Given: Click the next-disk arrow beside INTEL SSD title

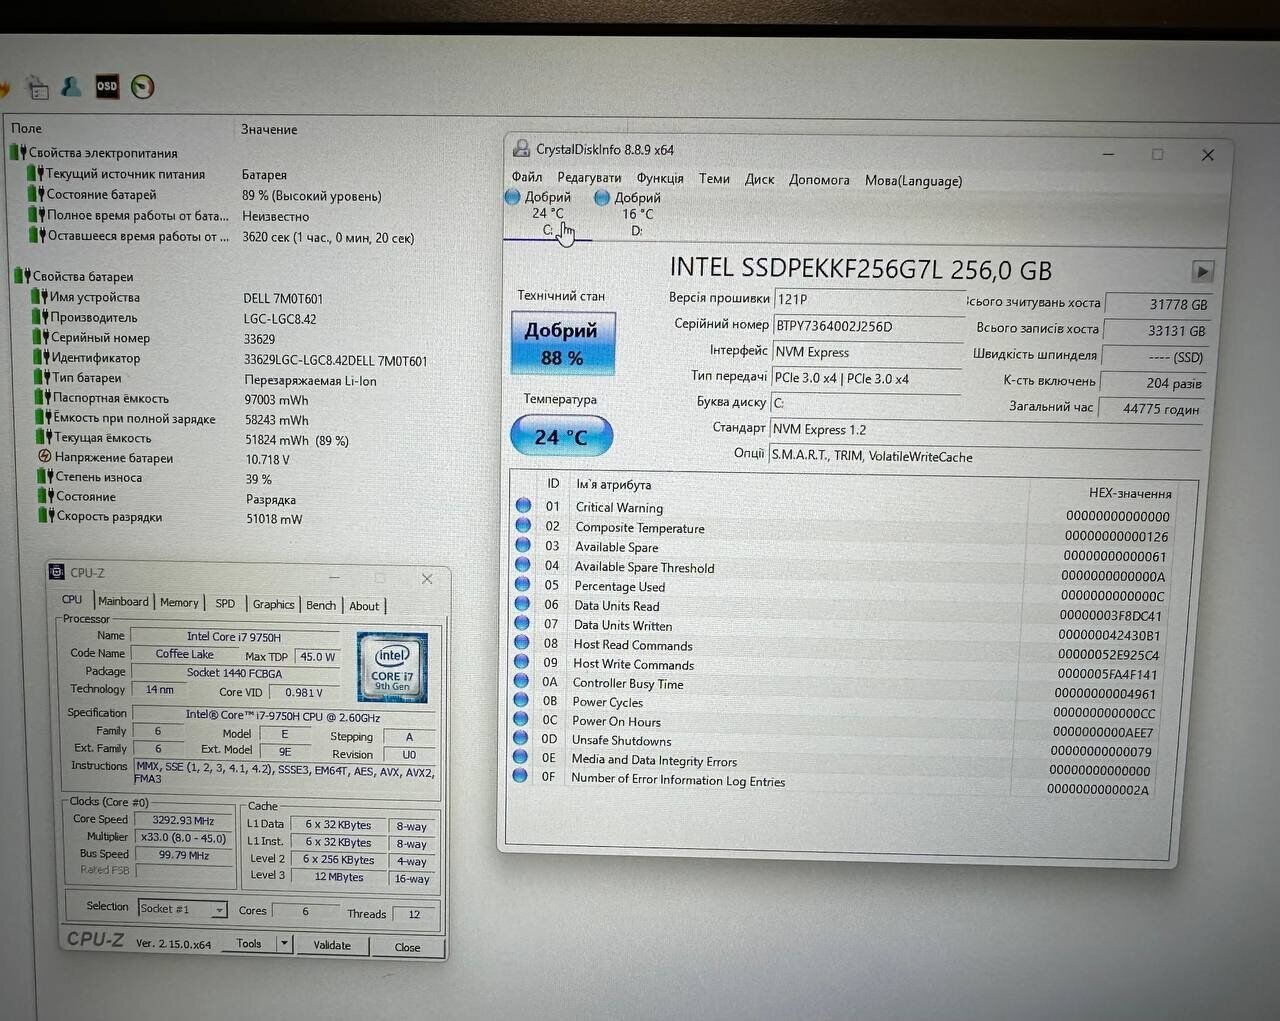Looking at the screenshot, I should (1202, 271).
